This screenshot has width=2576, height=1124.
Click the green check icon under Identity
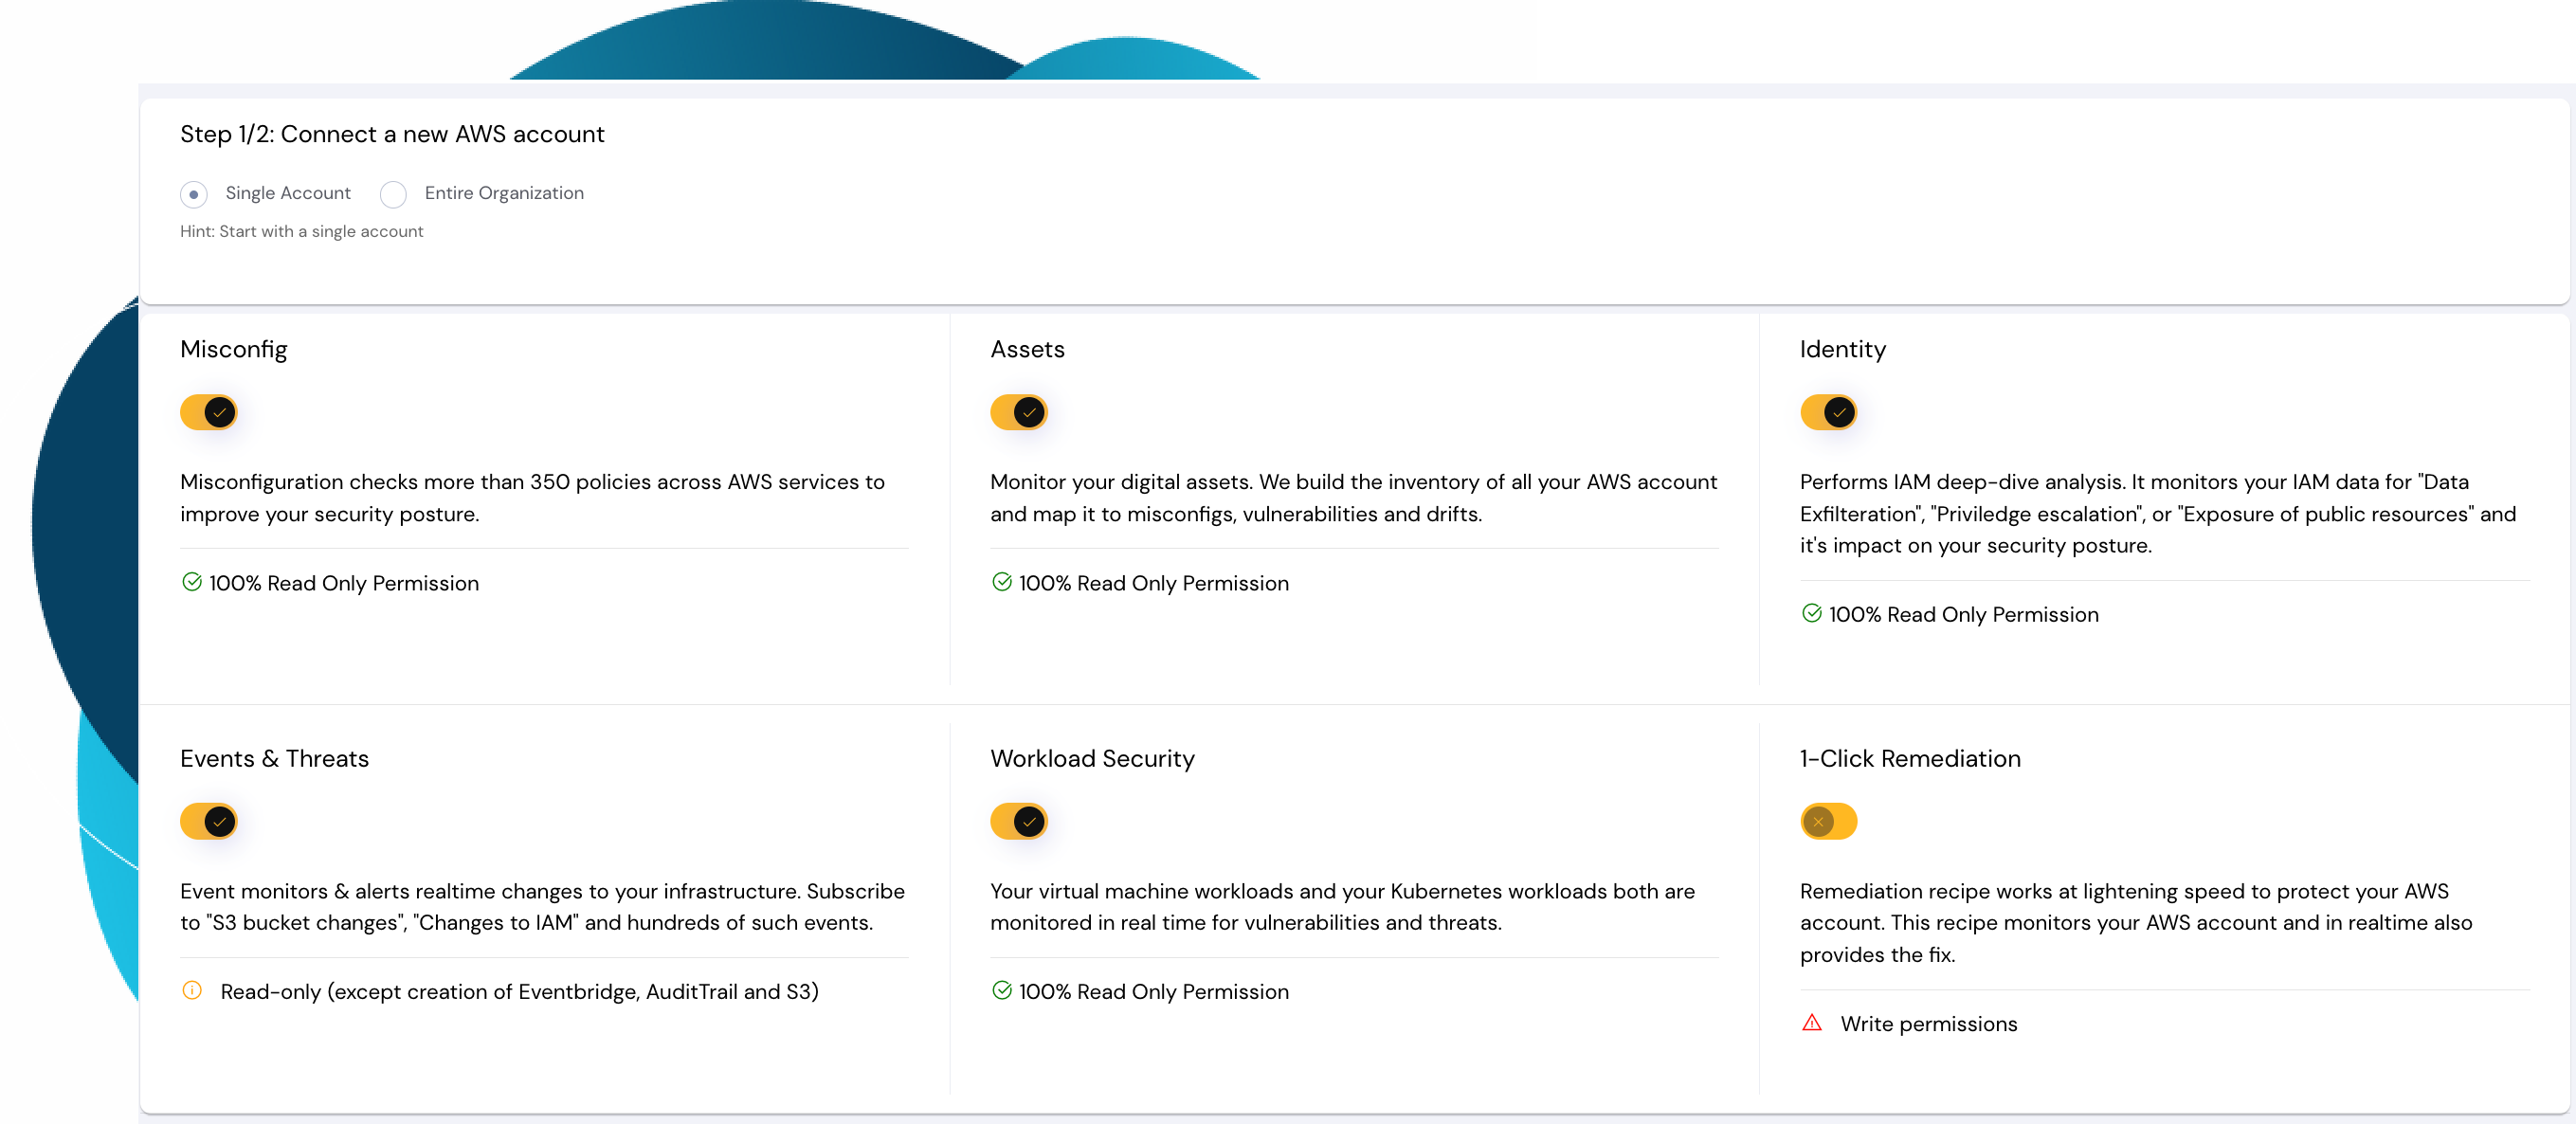click(x=1811, y=613)
